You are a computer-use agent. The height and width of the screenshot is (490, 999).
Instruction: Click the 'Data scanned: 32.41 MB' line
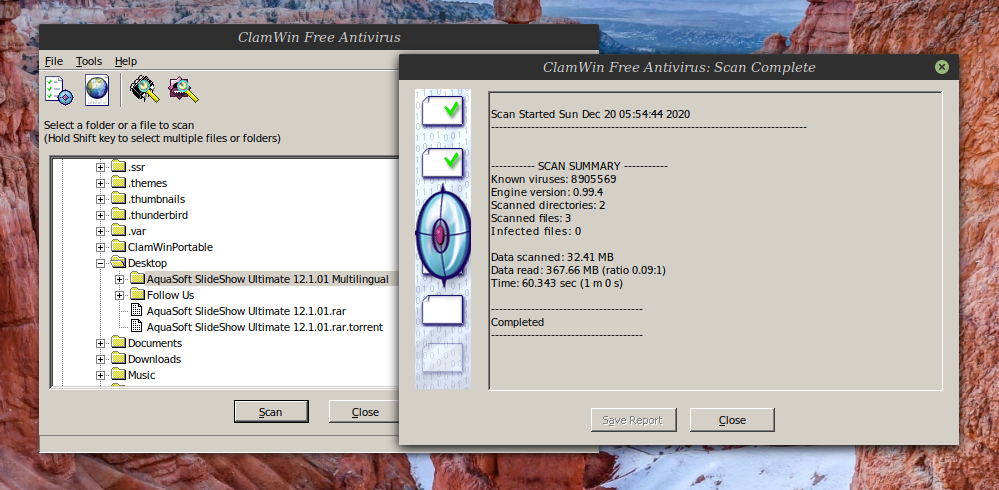552,257
